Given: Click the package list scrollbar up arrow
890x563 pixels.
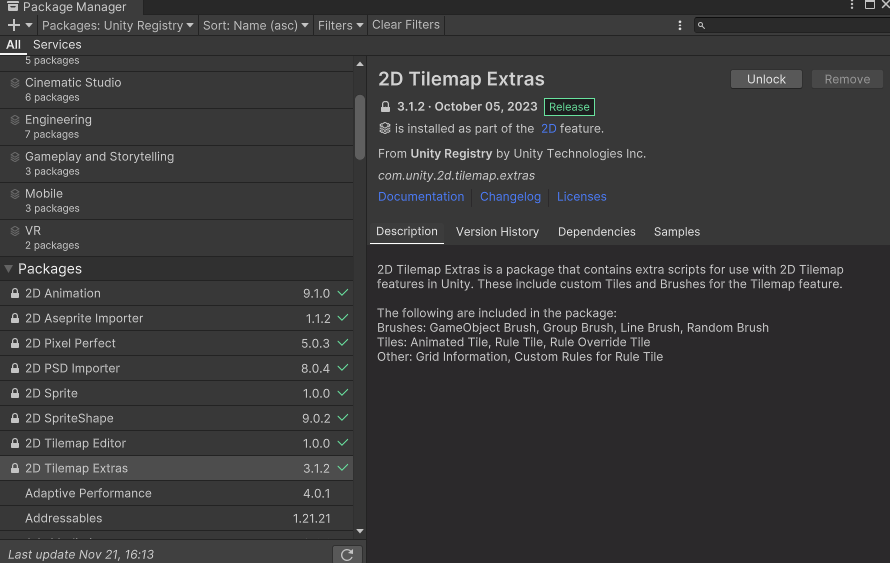Looking at the screenshot, I should pyautogui.click(x=360, y=64).
